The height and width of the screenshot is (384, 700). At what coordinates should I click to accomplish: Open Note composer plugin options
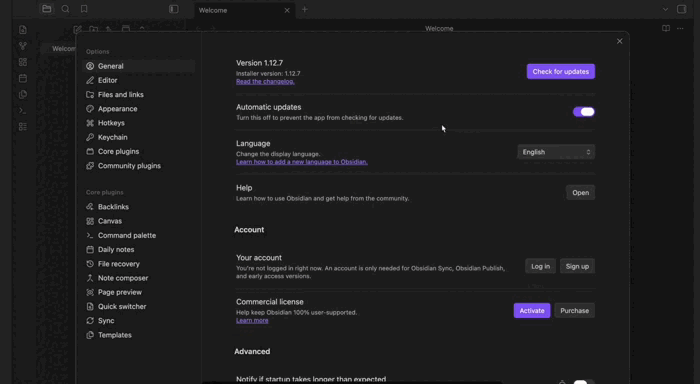(138, 278)
